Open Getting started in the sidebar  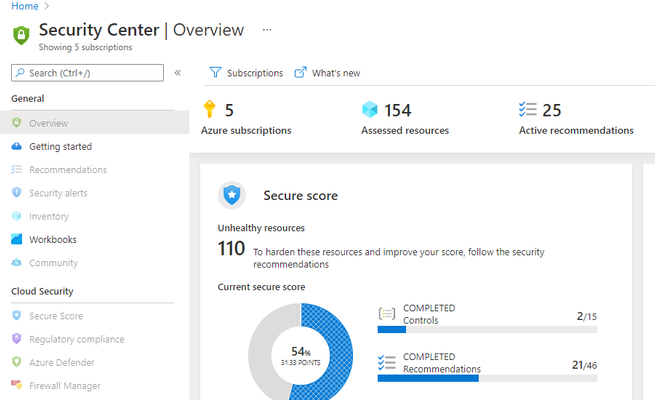click(x=60, y=147)
